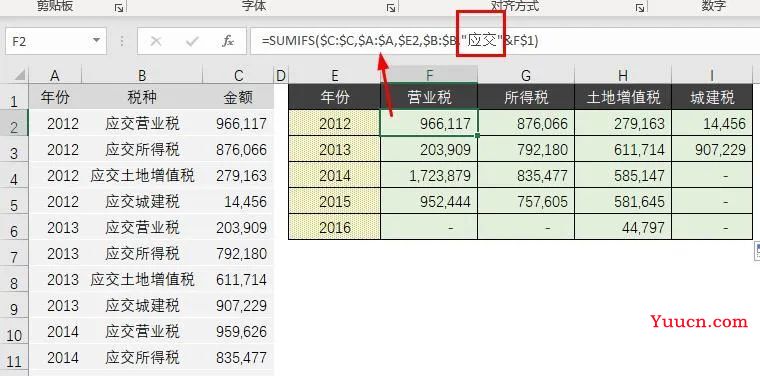Select row 9 header

pos(14,306)
